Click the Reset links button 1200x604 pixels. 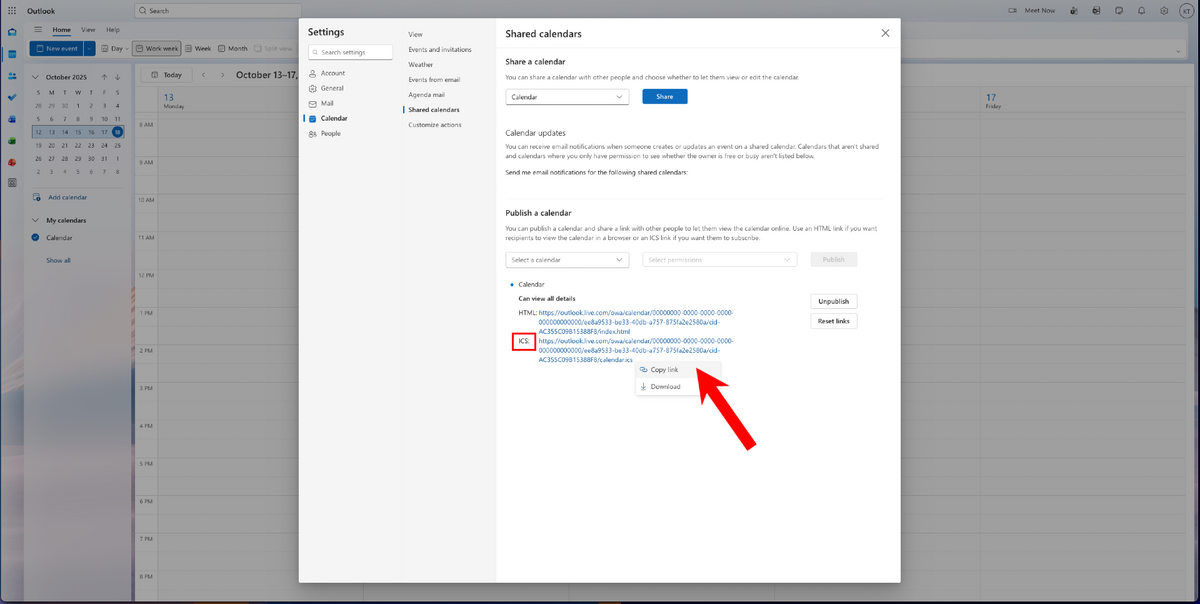(x=833, y=321)
